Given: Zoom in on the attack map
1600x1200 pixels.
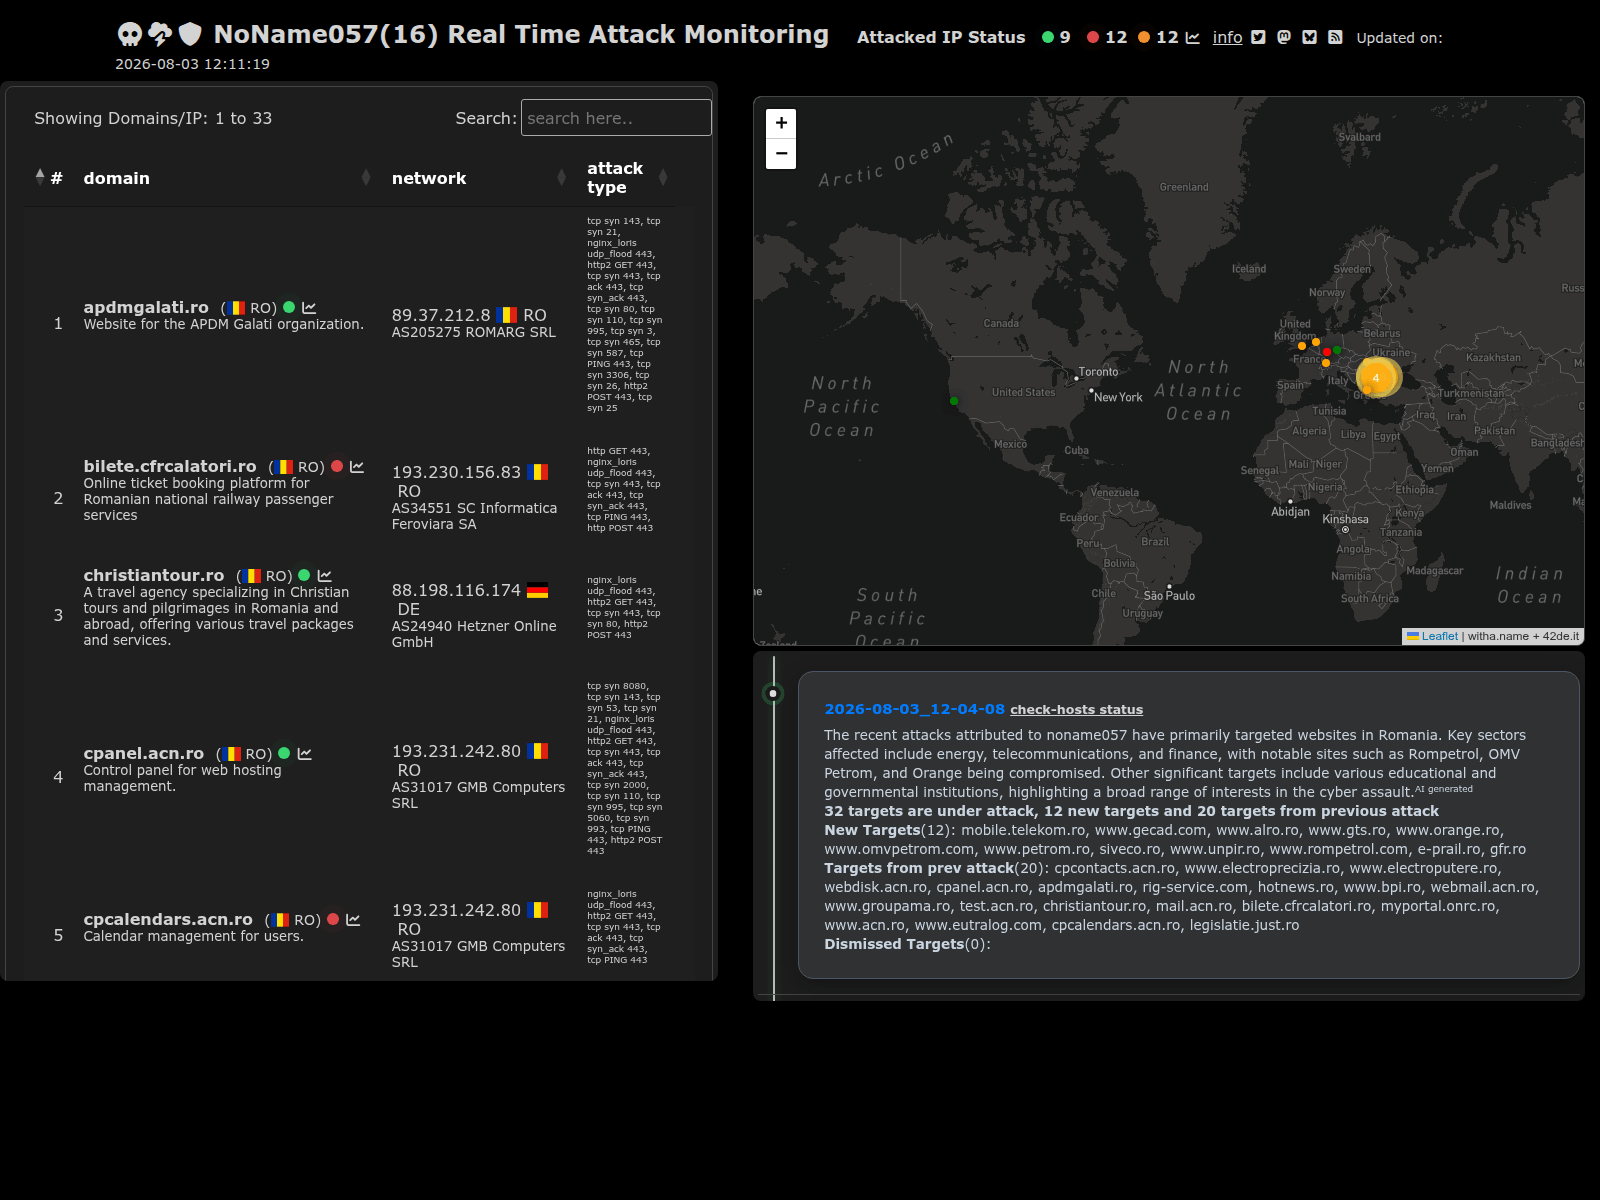Looking at the screenshot, I should point(781,123).
